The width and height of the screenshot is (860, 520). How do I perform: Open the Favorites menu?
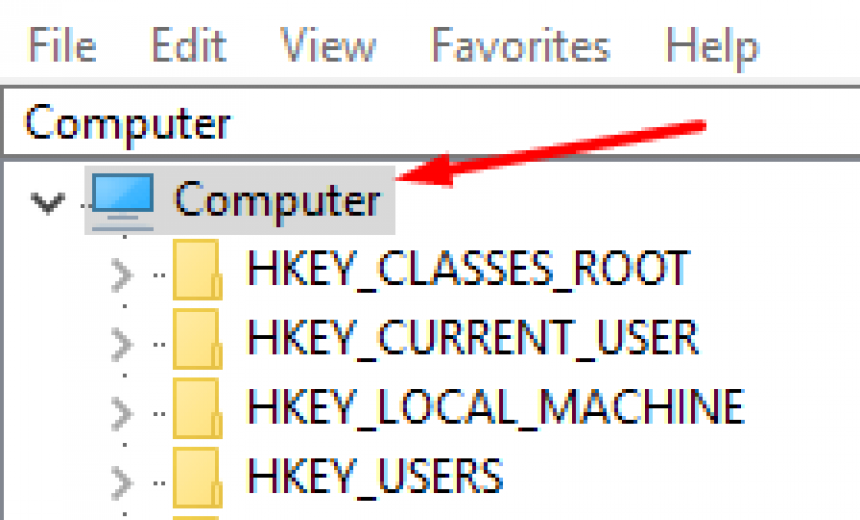coord(520,45)
